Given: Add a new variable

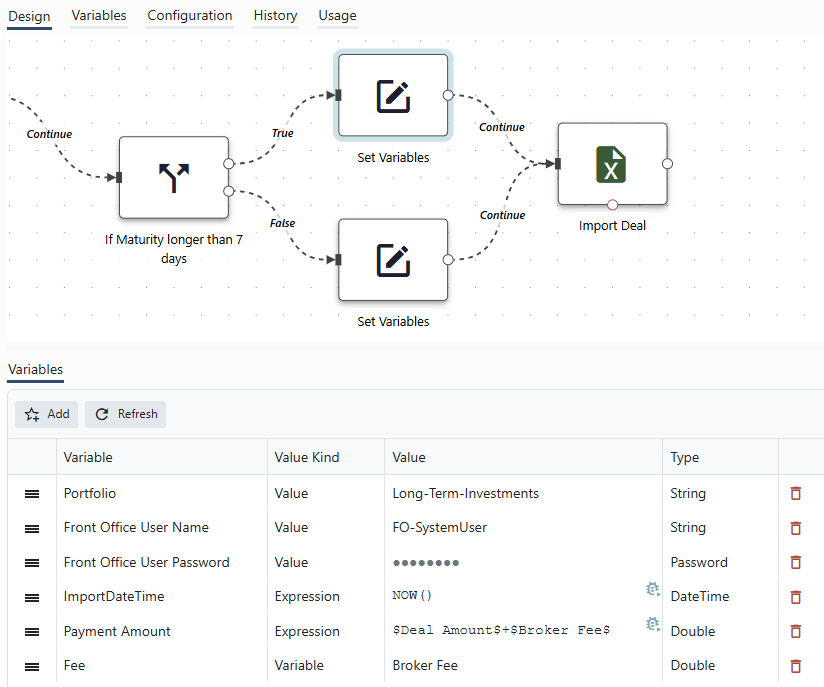Looking at the screenshot, I should (46, 414).
